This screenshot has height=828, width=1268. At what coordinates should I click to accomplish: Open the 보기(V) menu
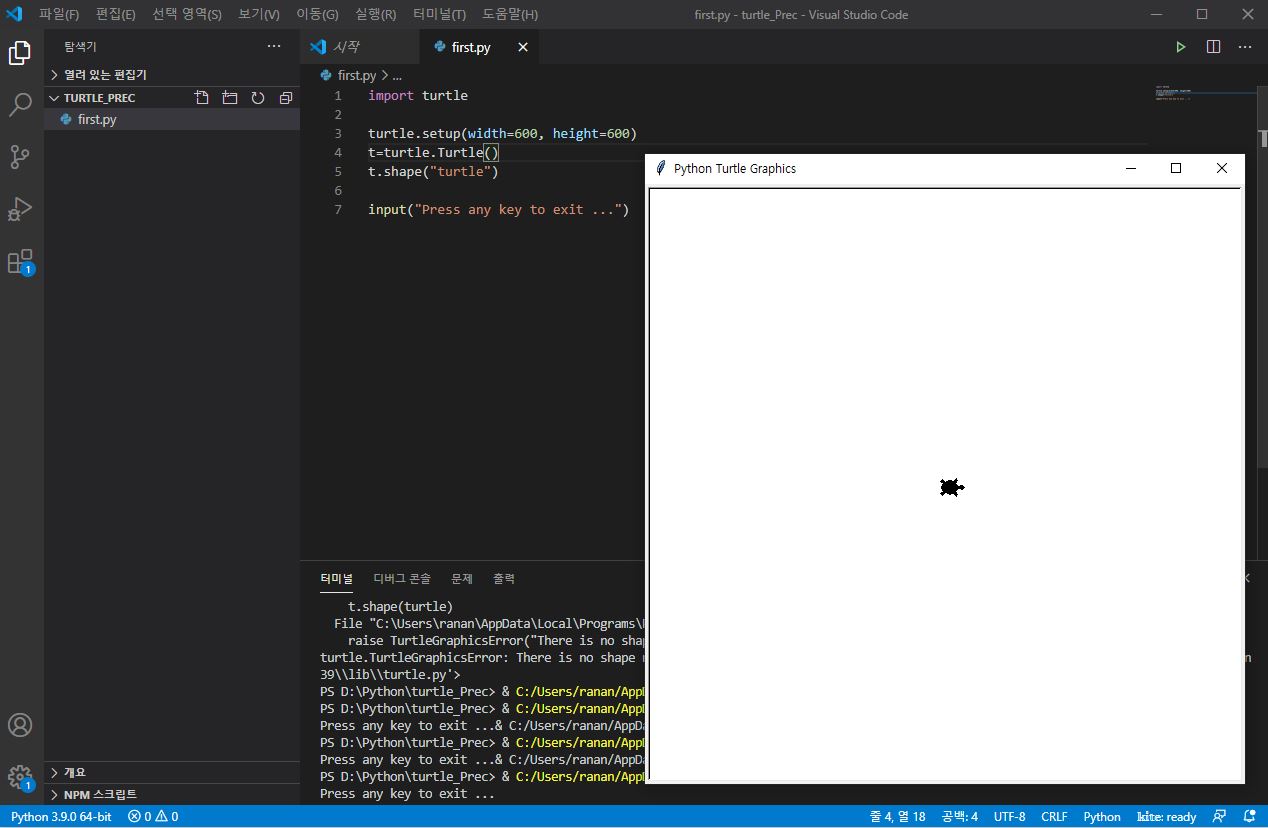pyautogui.click(x=259, y=14)
